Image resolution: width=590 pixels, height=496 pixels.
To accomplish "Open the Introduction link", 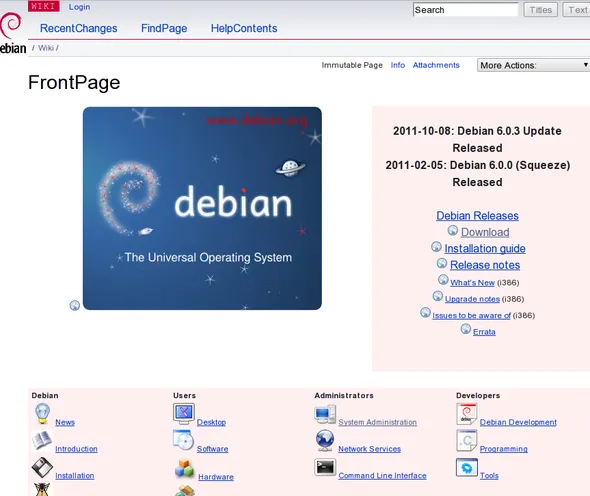I will tap(76, 449).
